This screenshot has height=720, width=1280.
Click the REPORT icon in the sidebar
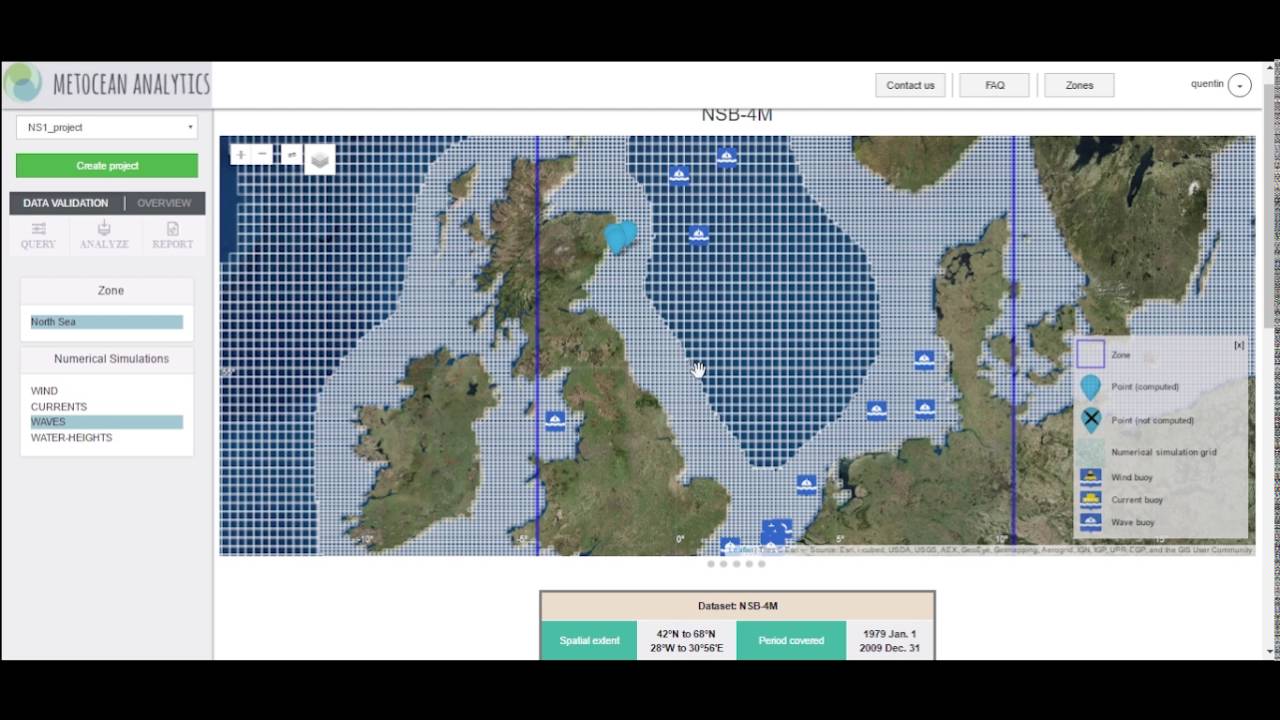pyautogui.click(x=172, y=236)
